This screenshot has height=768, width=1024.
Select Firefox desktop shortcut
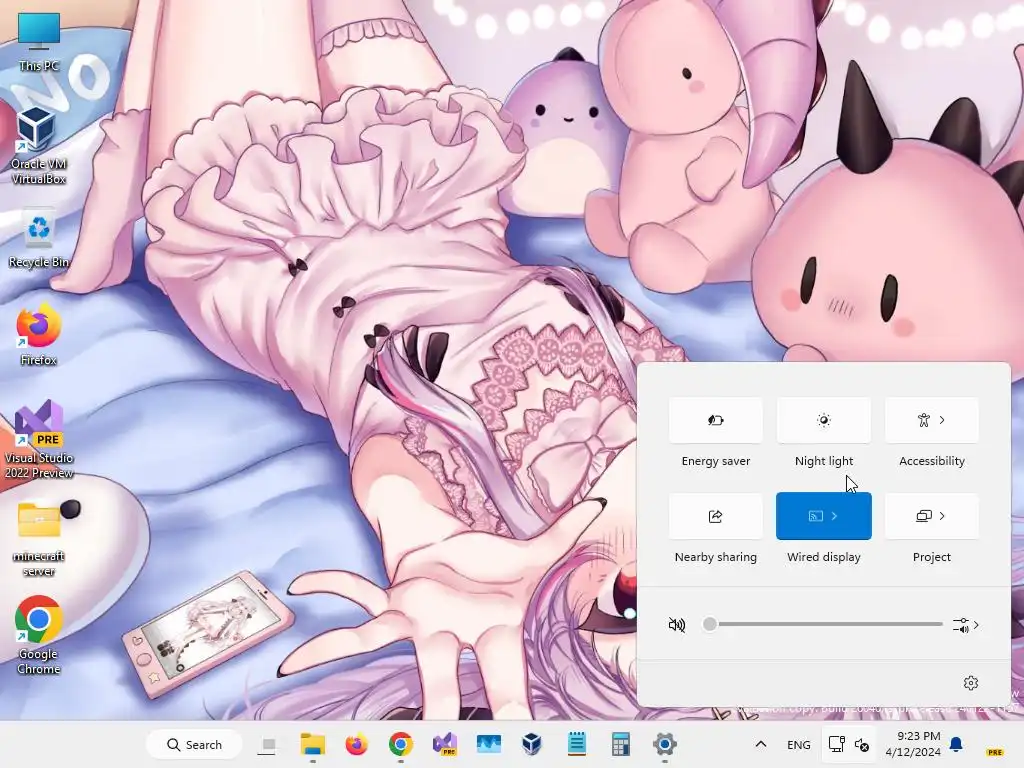[39, 335]
